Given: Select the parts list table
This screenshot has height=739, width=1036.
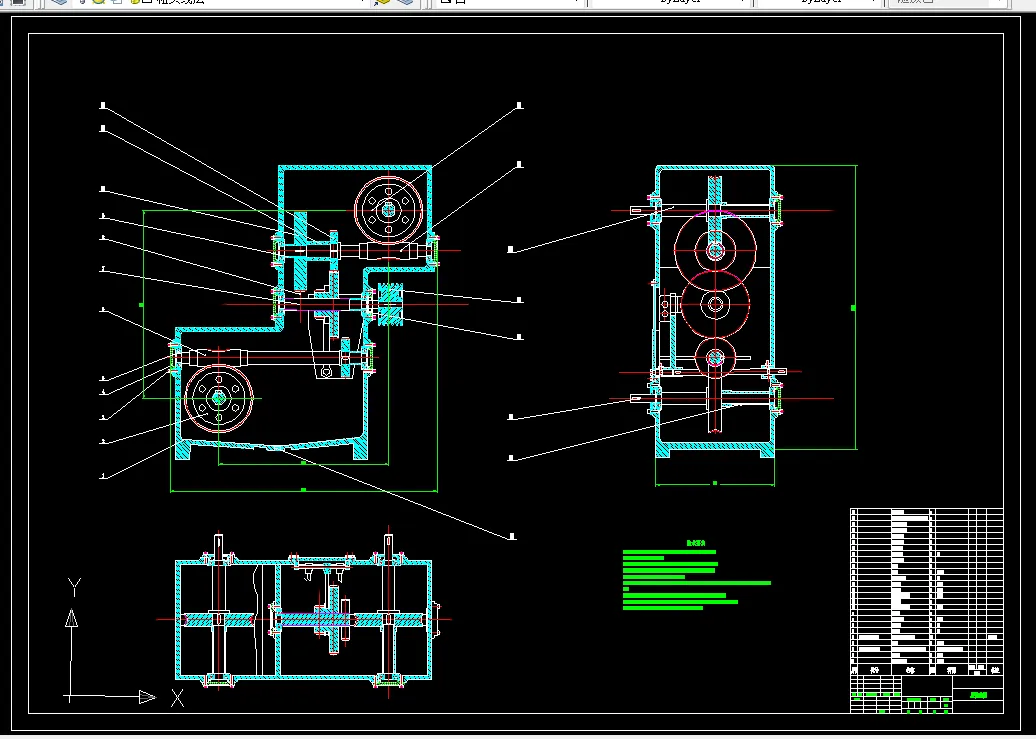Looking at the screenshot, I should (x=926, y=591).
